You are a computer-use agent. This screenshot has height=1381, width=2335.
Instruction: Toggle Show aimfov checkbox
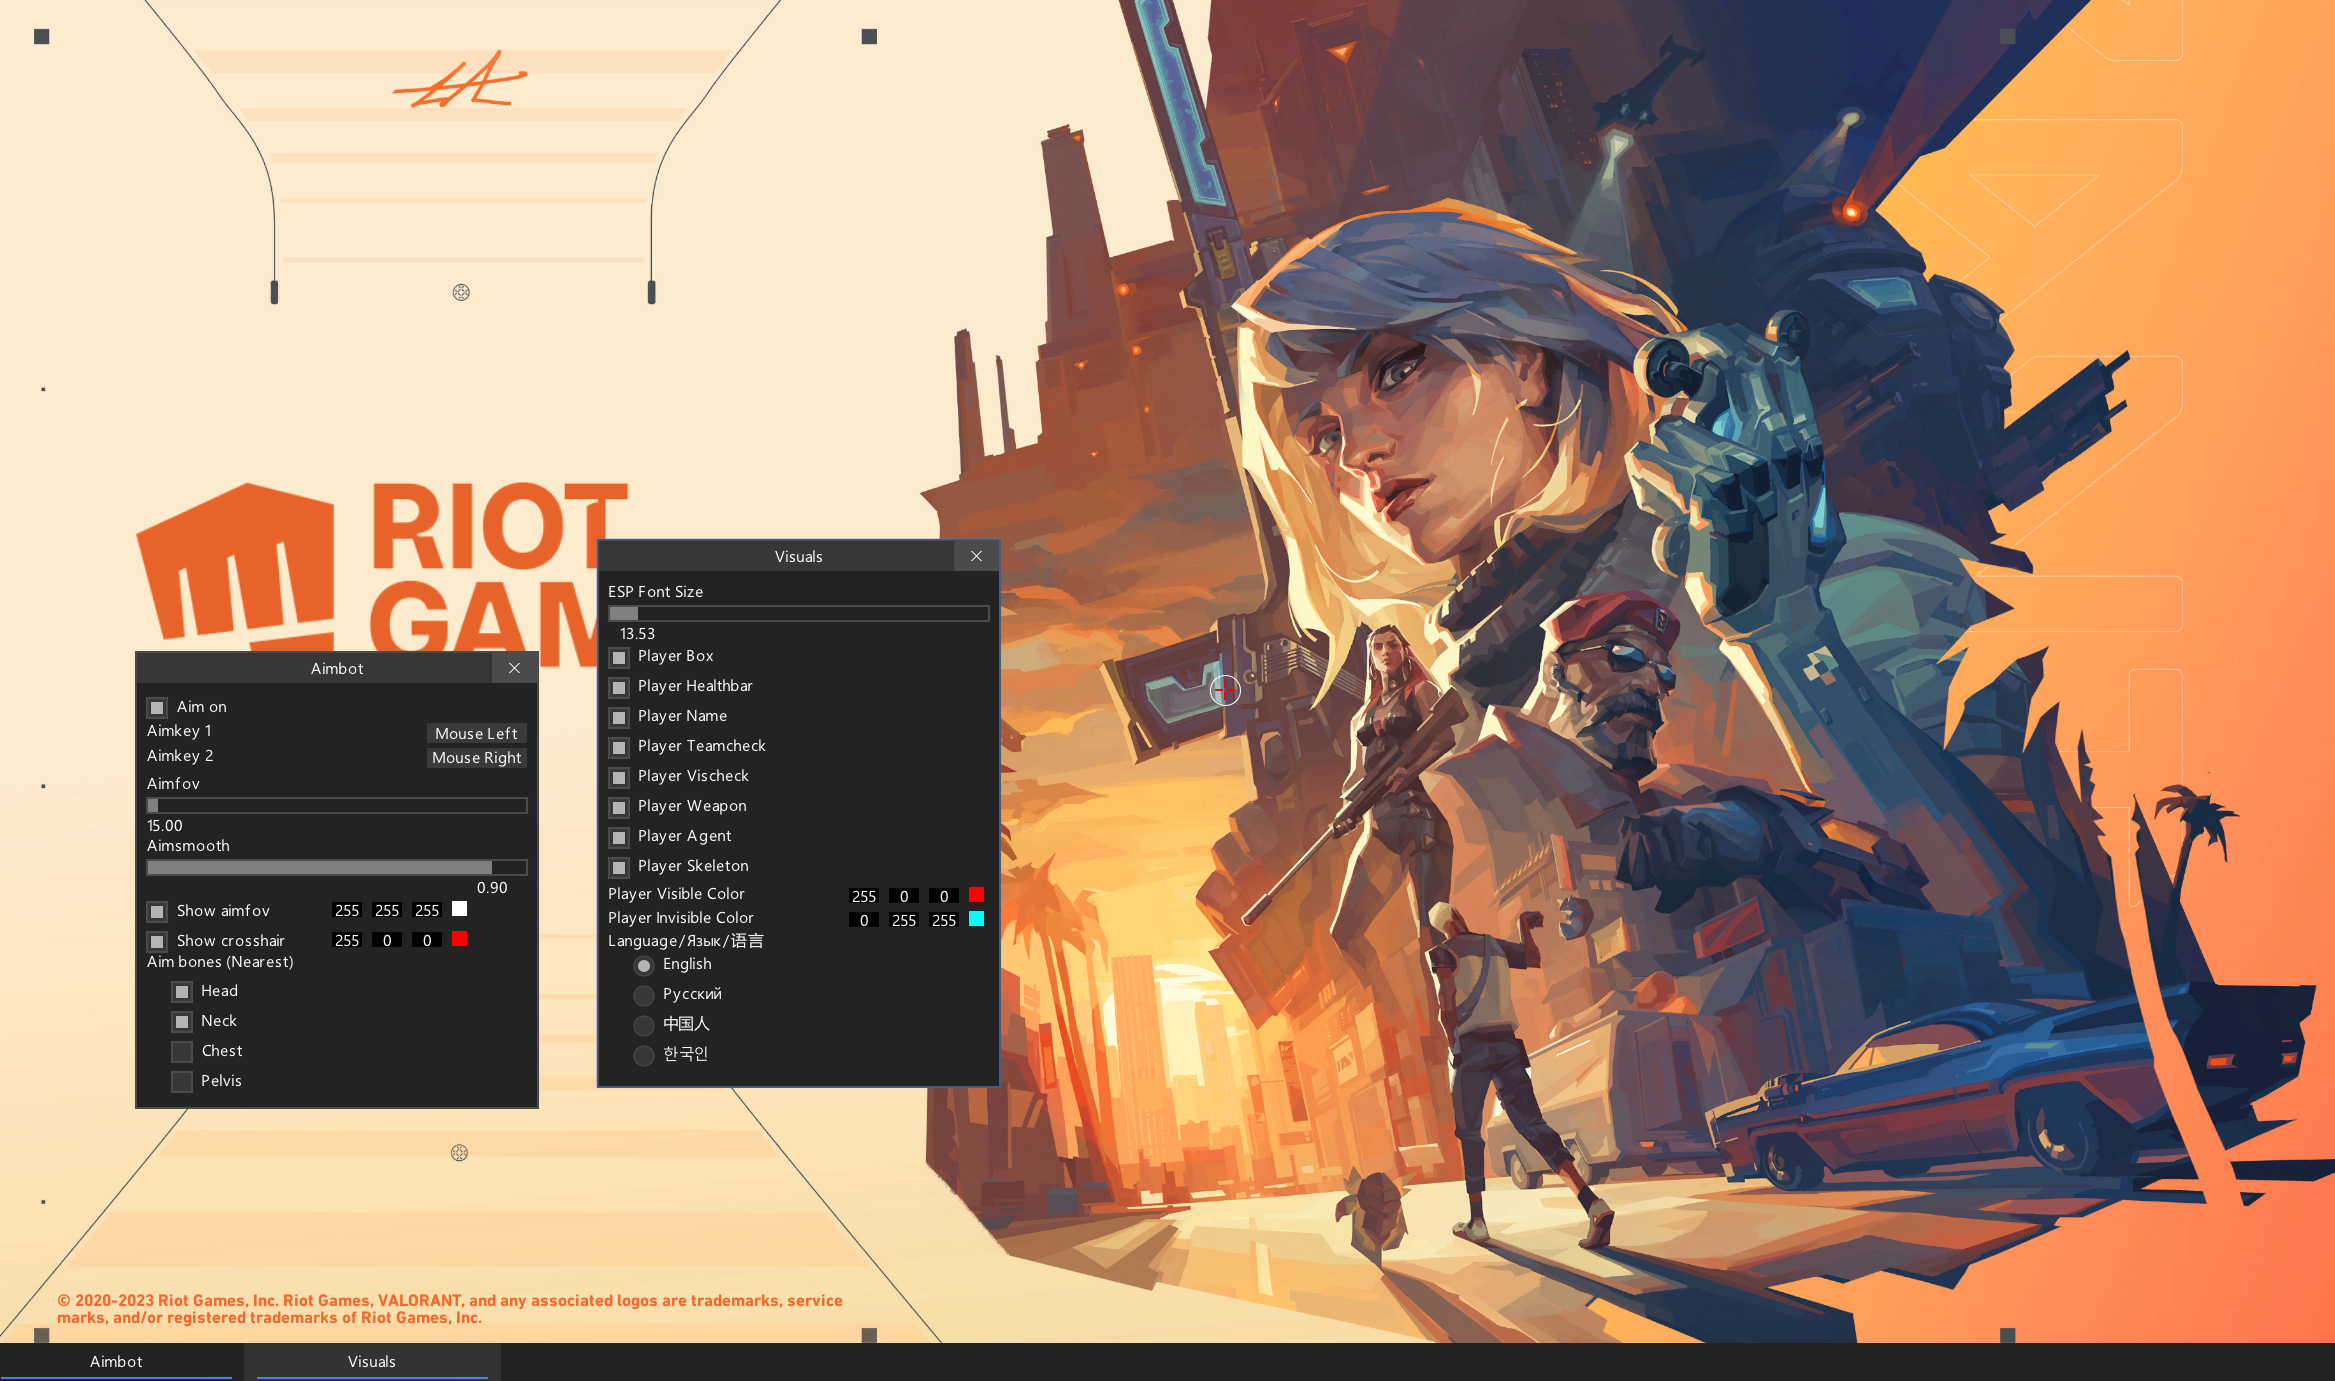pos(157,912)
